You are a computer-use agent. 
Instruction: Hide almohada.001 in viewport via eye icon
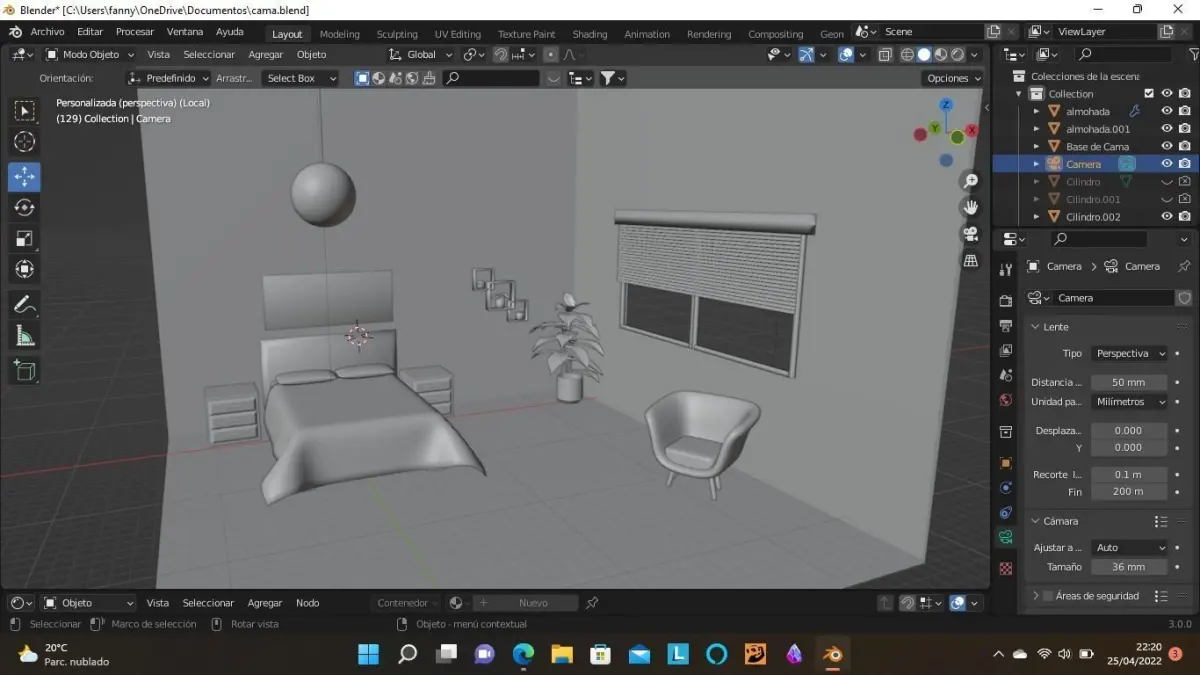pos(1166,129)
